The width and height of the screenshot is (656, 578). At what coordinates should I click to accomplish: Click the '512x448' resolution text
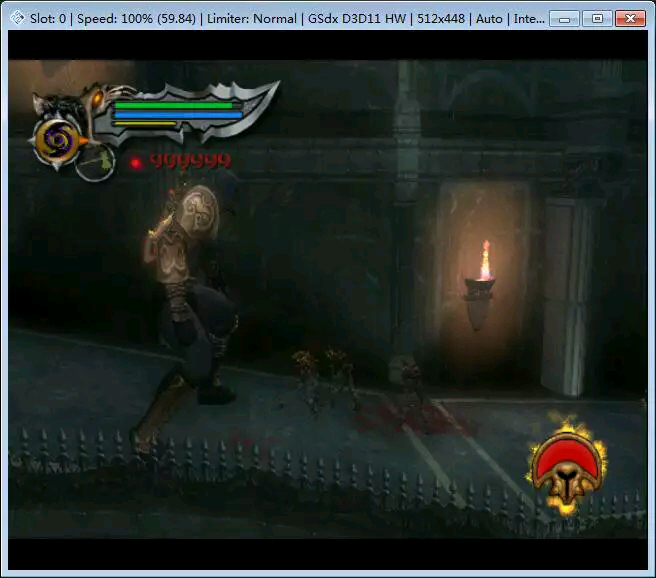pyautogui.click(x=441, y=19)
